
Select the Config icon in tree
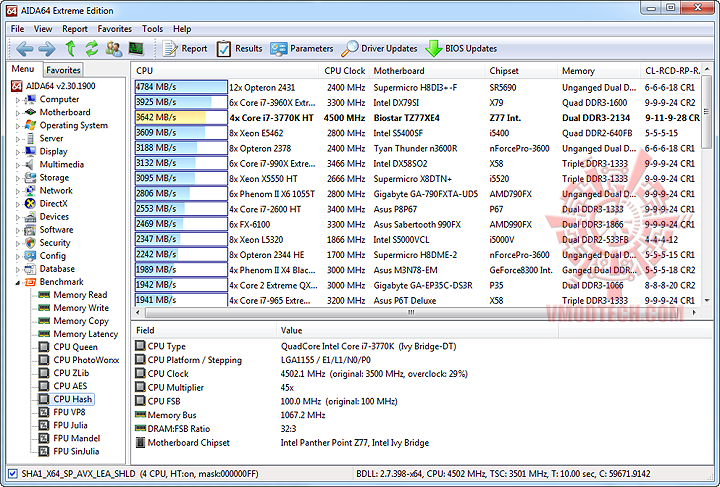point(30,256)
